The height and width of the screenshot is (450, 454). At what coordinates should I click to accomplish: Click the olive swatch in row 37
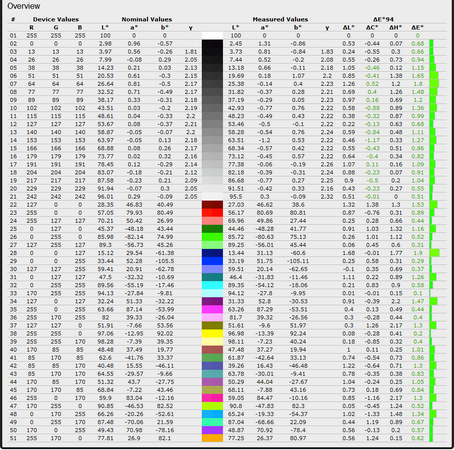click(212, 325)
